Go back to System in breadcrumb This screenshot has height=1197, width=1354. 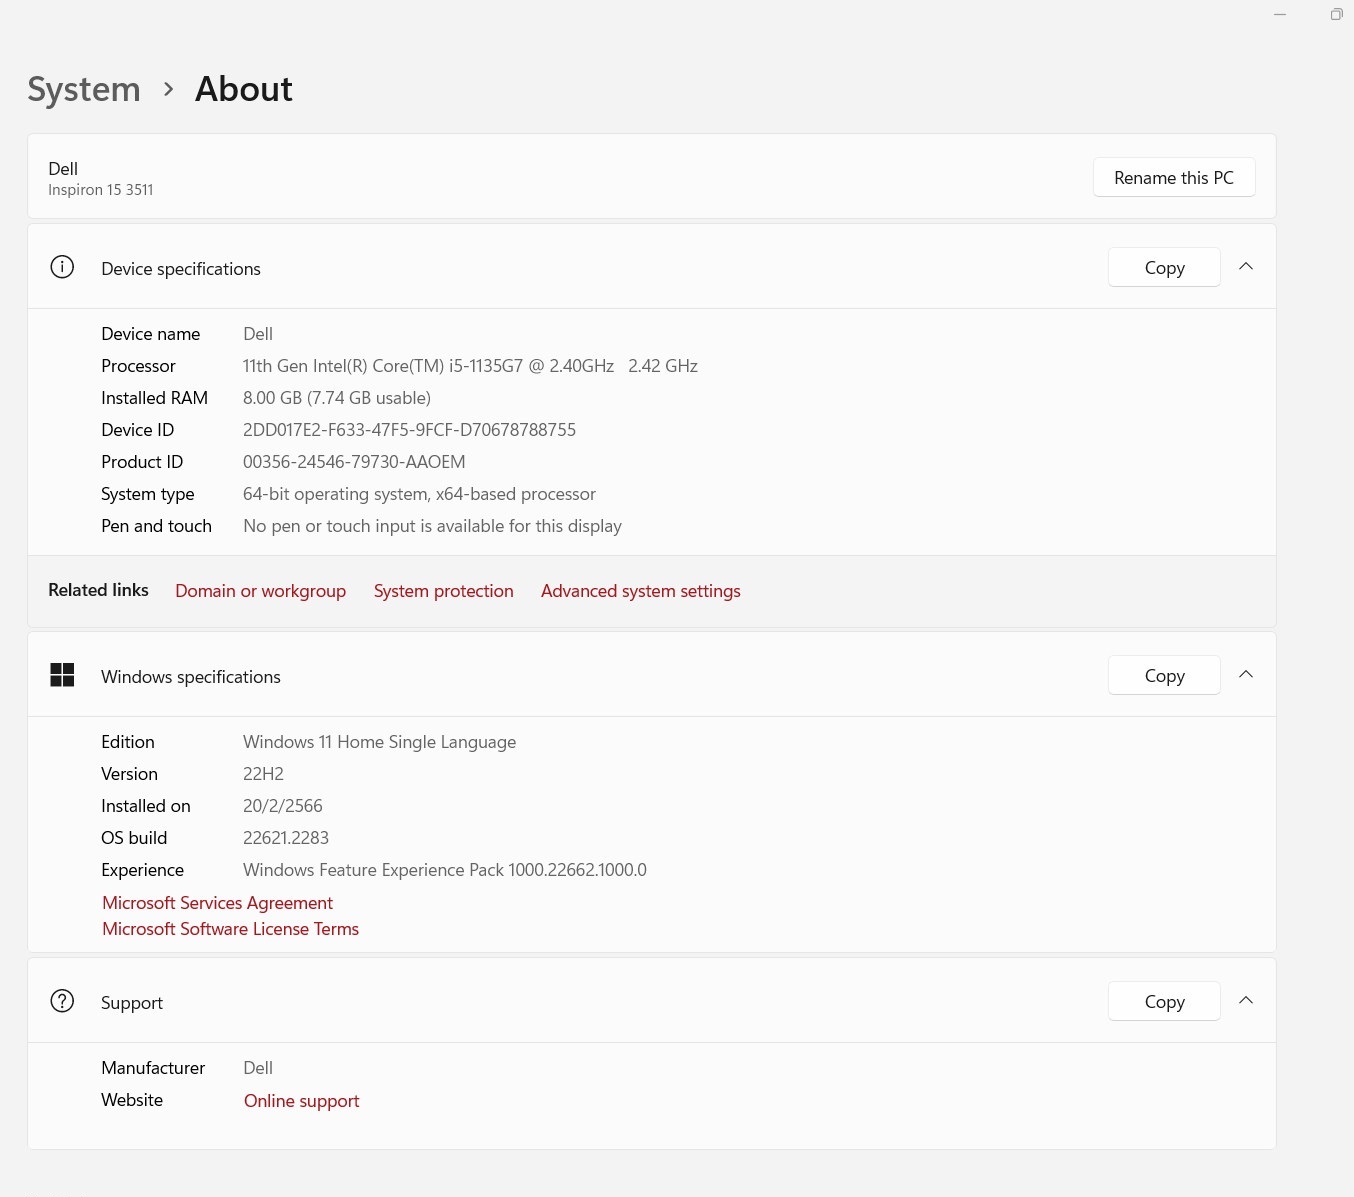coord(84,89)
